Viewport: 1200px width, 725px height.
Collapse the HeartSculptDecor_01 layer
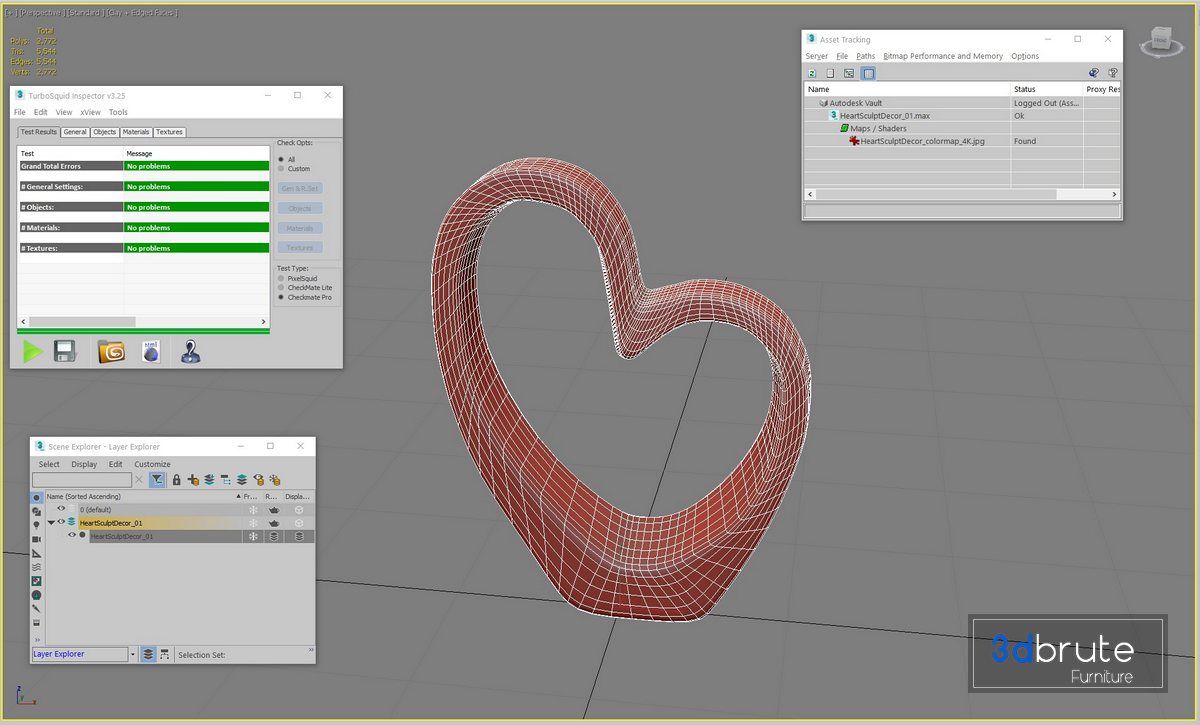click(51, 522)
